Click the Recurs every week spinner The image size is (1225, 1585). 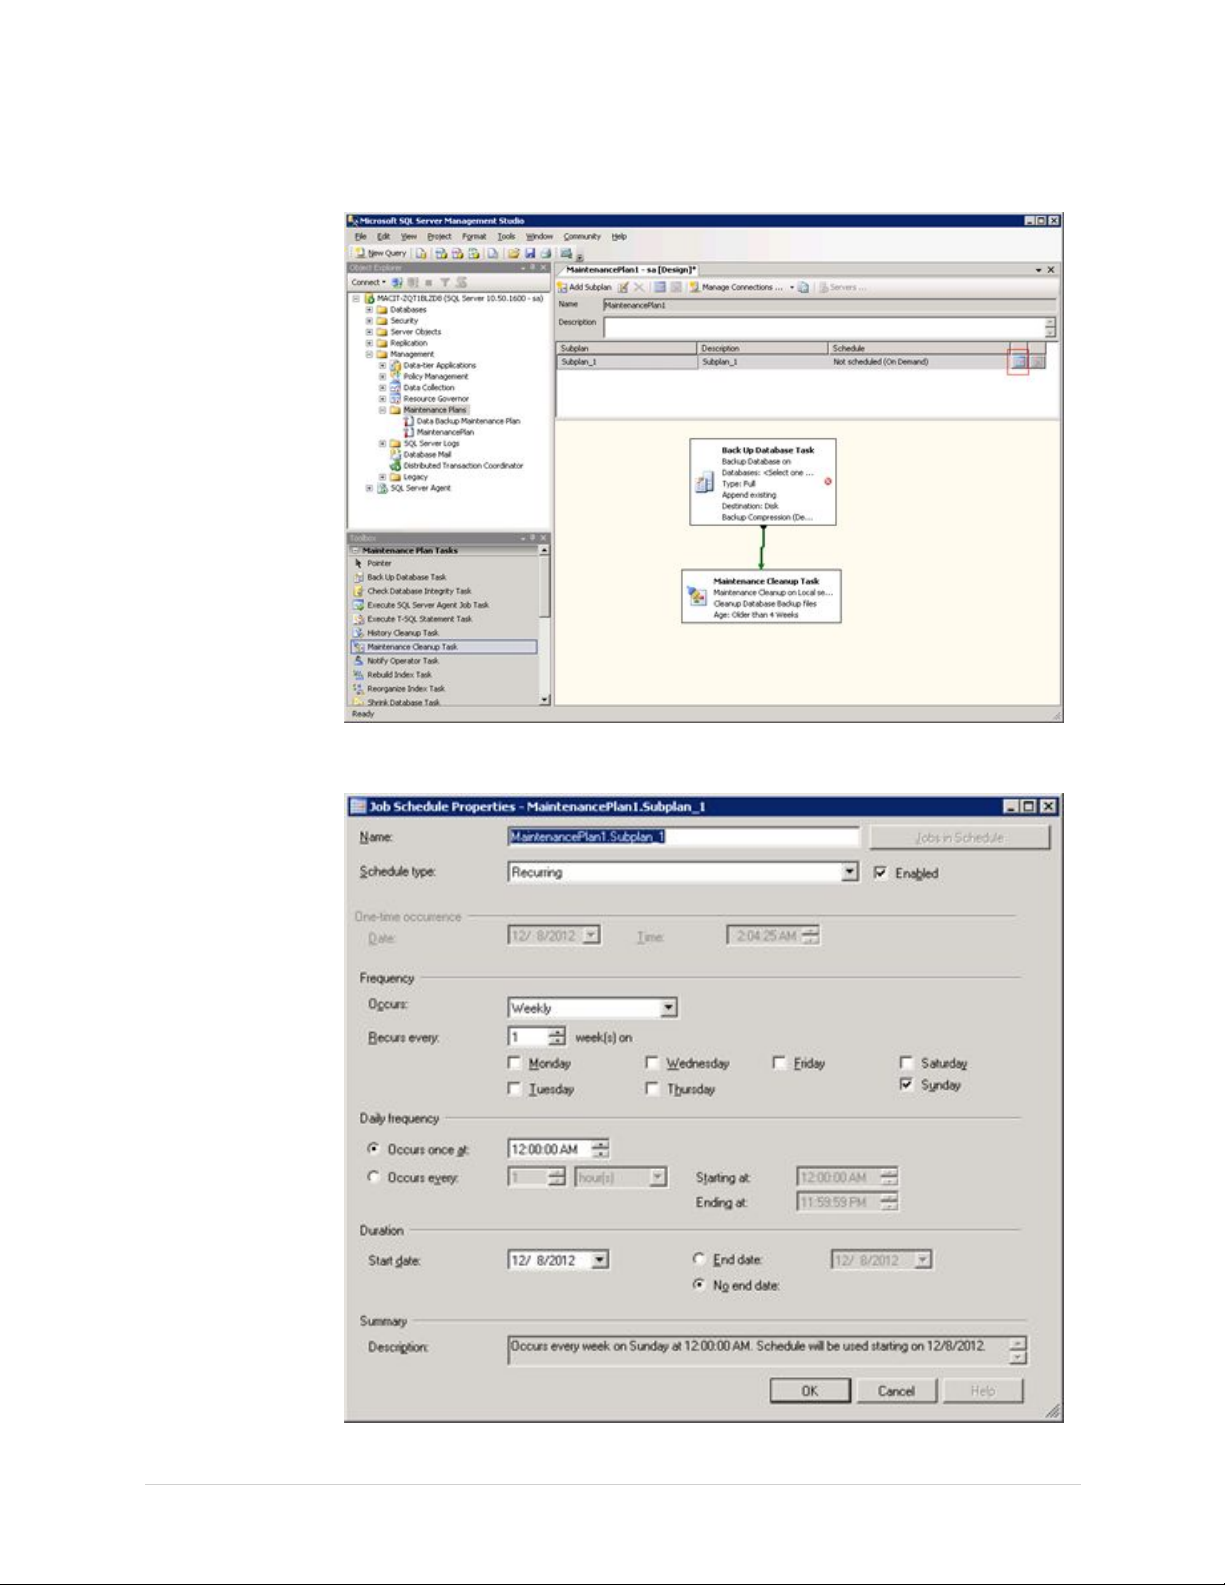[x=558, y=1037]
